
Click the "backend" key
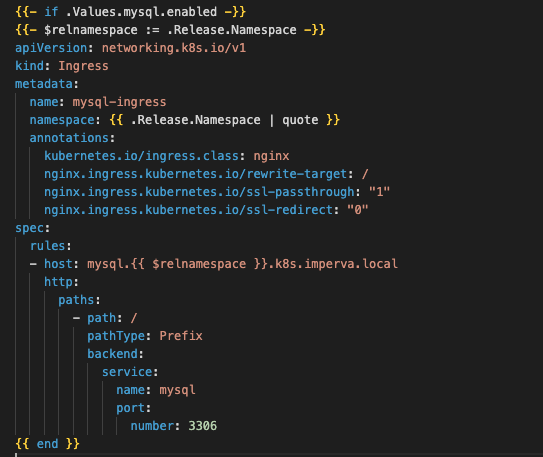[x=113, y=354]
